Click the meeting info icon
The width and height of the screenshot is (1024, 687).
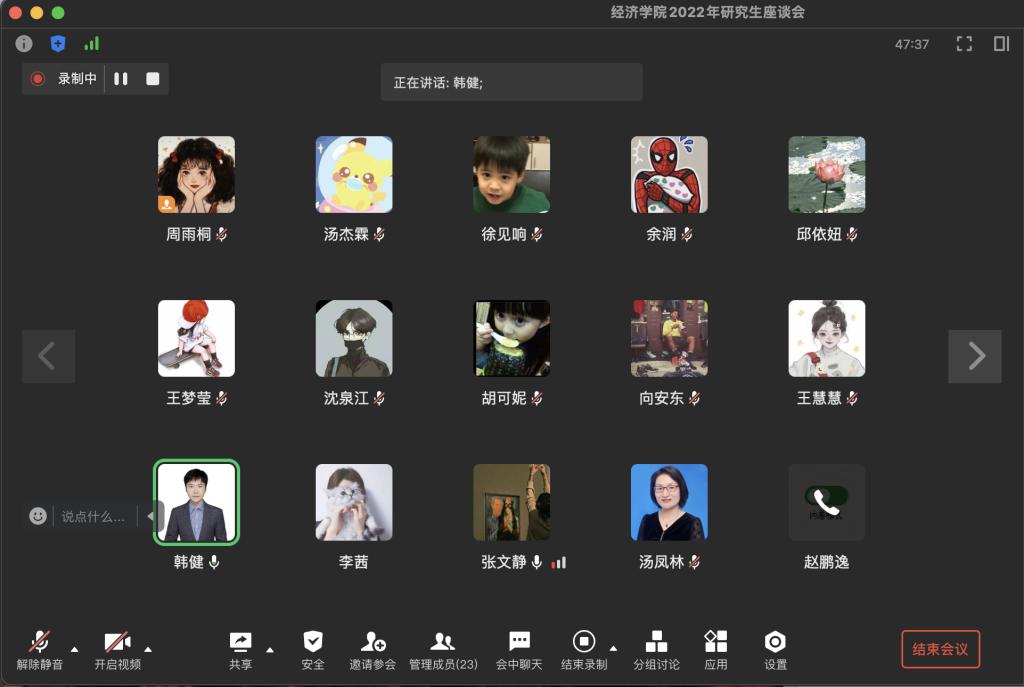point(24,43)
